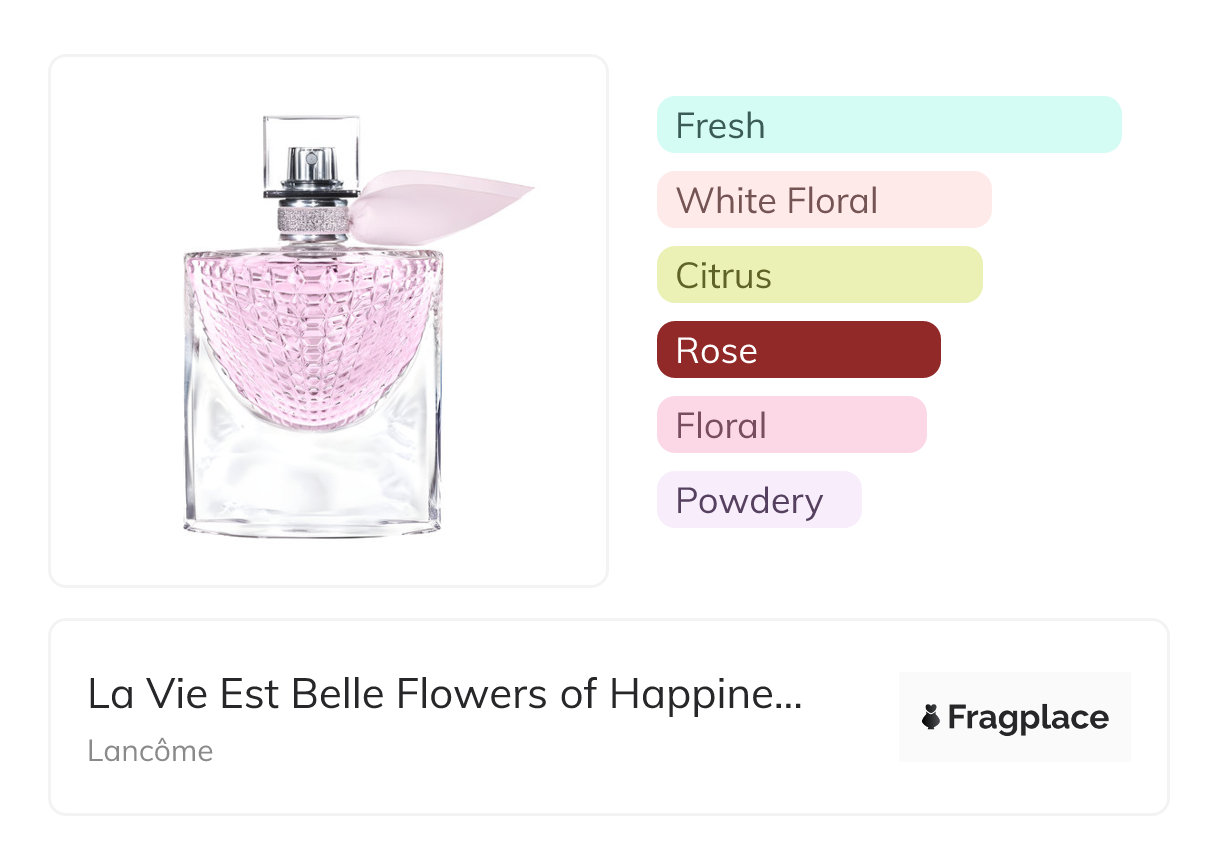Screen dimensions: 1218x864
Task: Click the Fragplace wordmark text
Action: click(1028, 718)
